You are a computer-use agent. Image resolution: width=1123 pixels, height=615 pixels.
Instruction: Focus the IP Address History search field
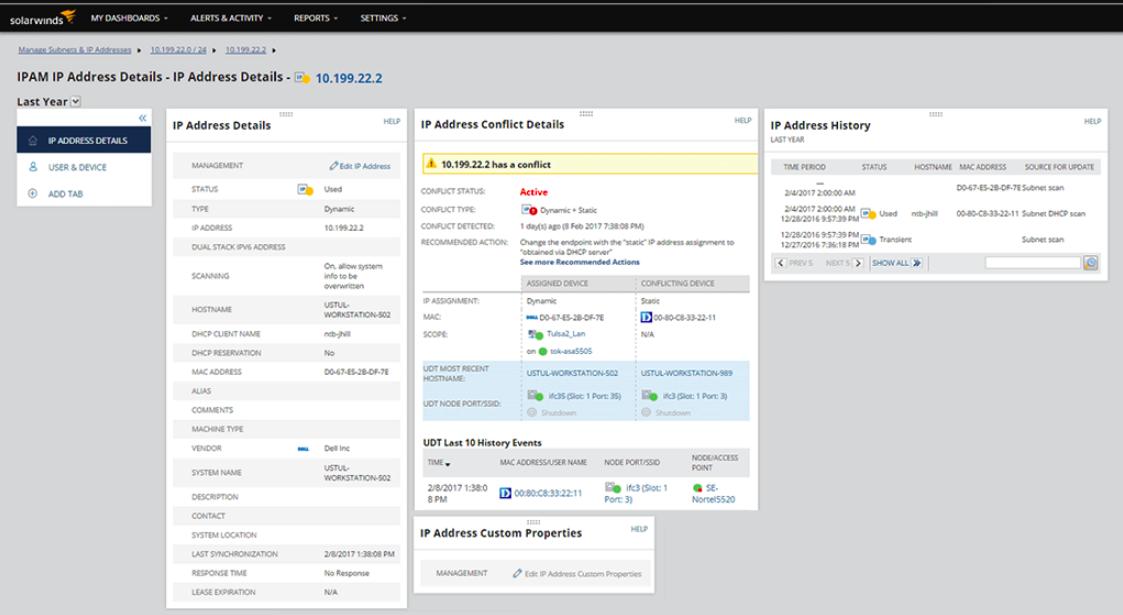(1033, 263)
